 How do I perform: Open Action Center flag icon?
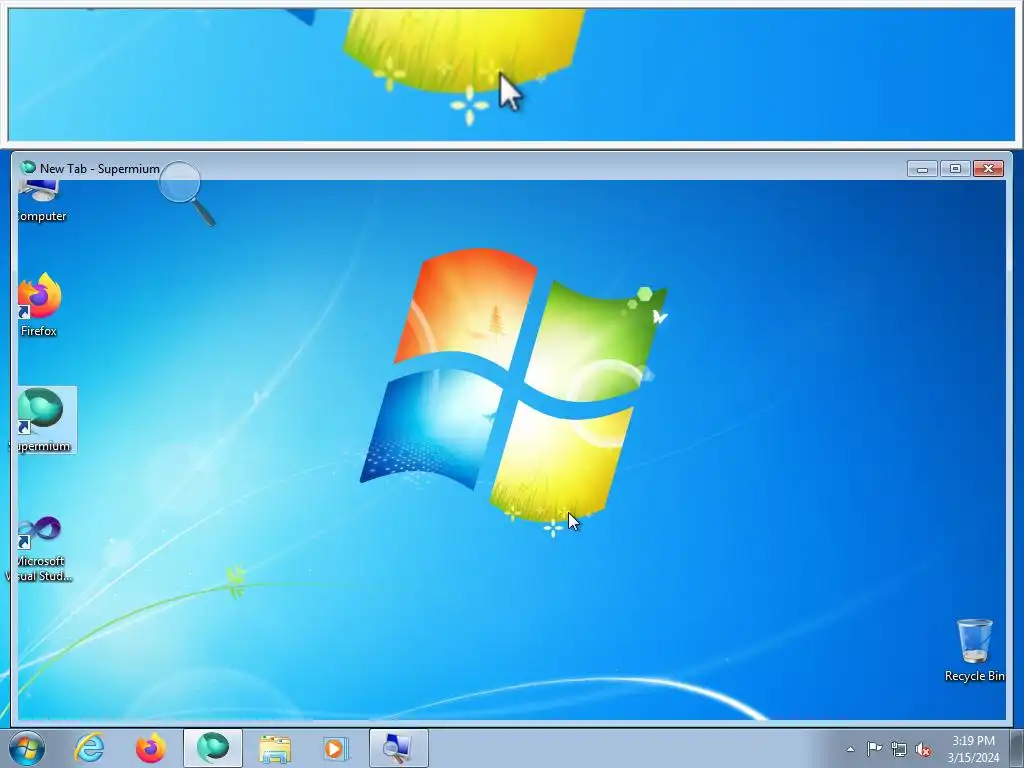point(874,749)
